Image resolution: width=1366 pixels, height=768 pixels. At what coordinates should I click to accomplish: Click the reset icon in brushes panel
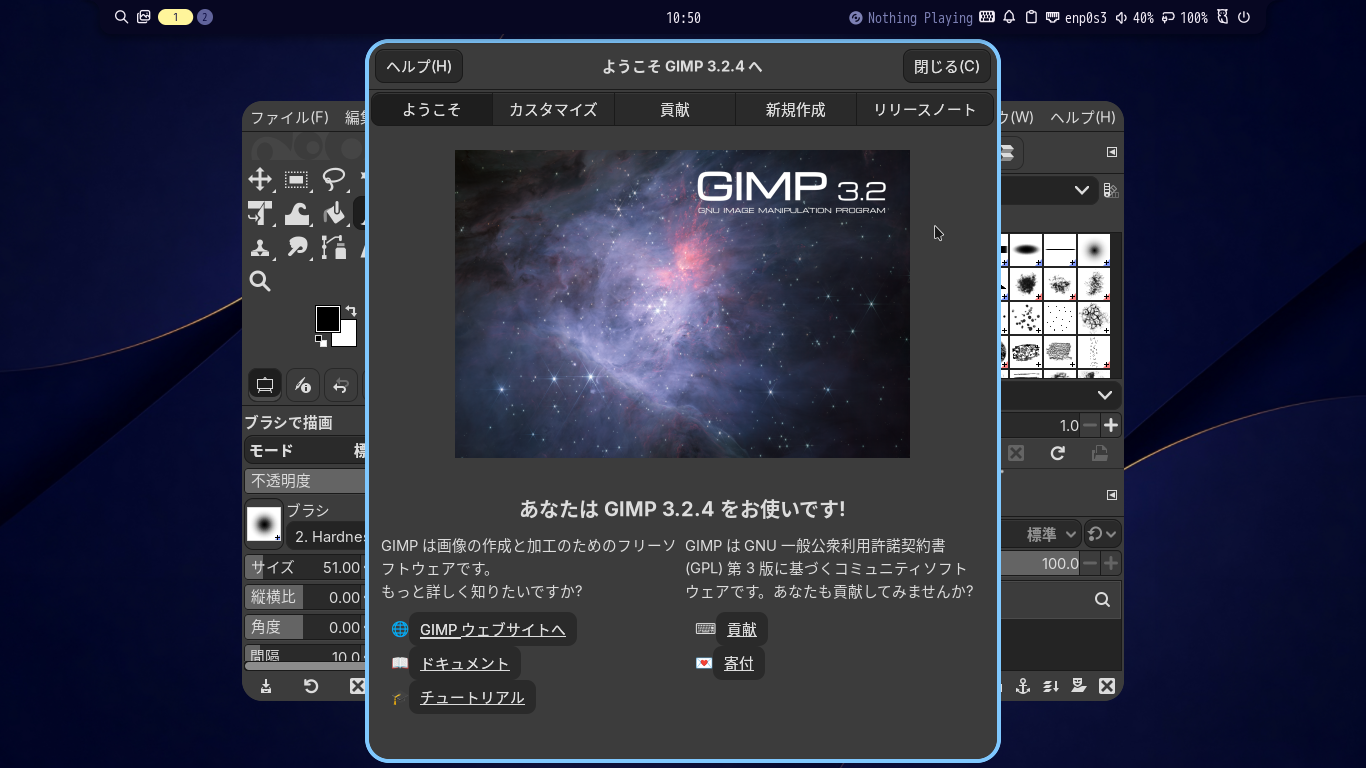point(1057,453)
